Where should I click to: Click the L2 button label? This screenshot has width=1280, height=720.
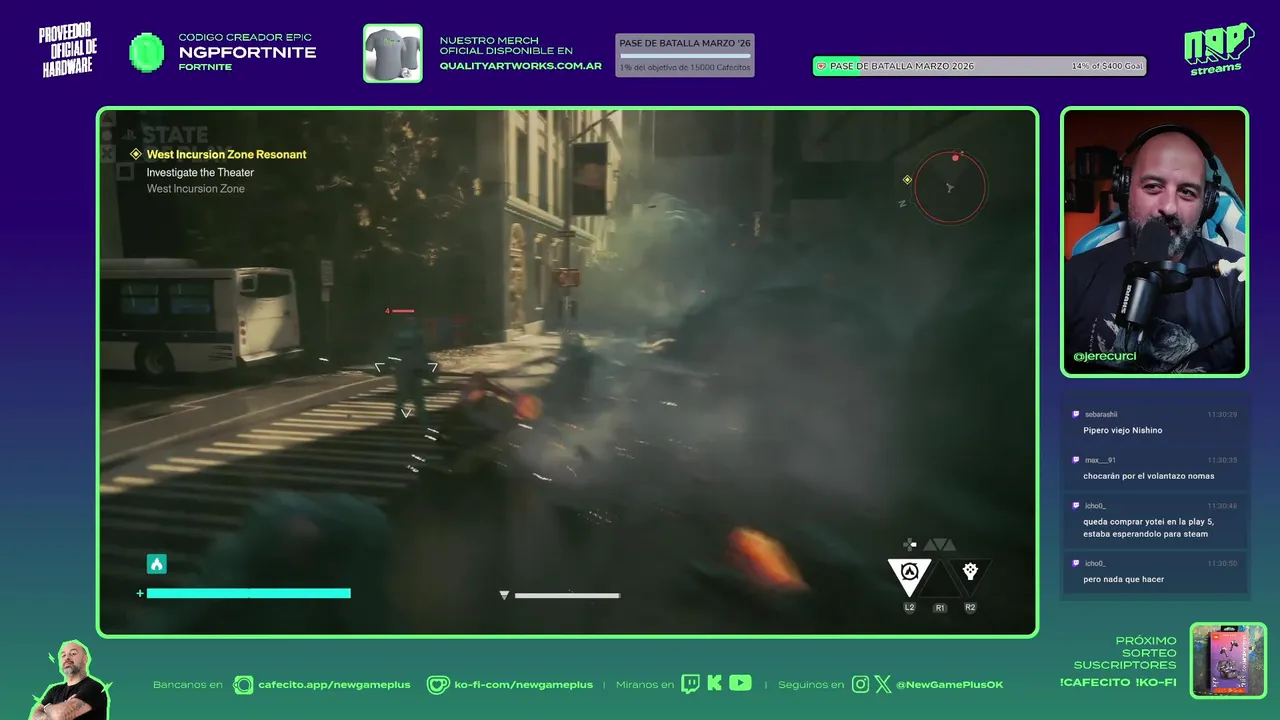tap(909, 607)
